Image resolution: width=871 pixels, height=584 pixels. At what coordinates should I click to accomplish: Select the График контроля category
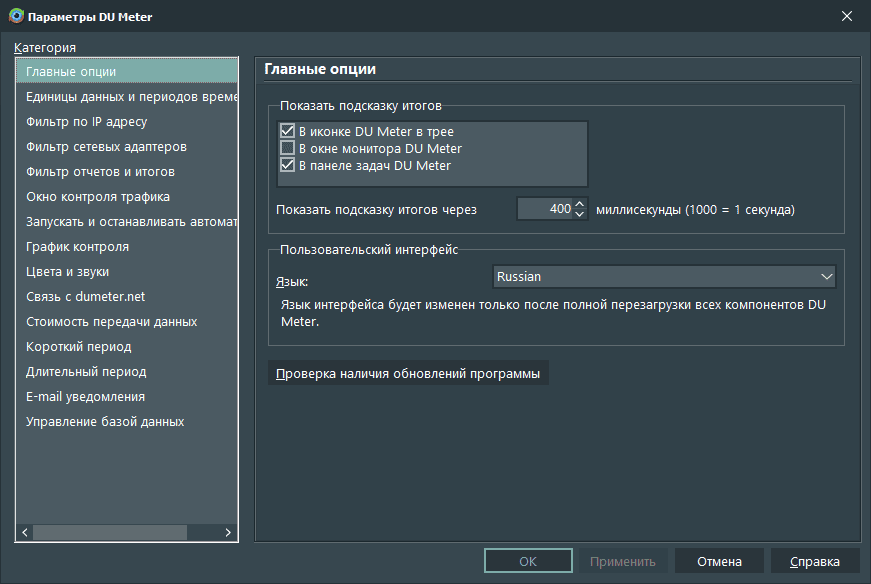[x=78, y=247]
